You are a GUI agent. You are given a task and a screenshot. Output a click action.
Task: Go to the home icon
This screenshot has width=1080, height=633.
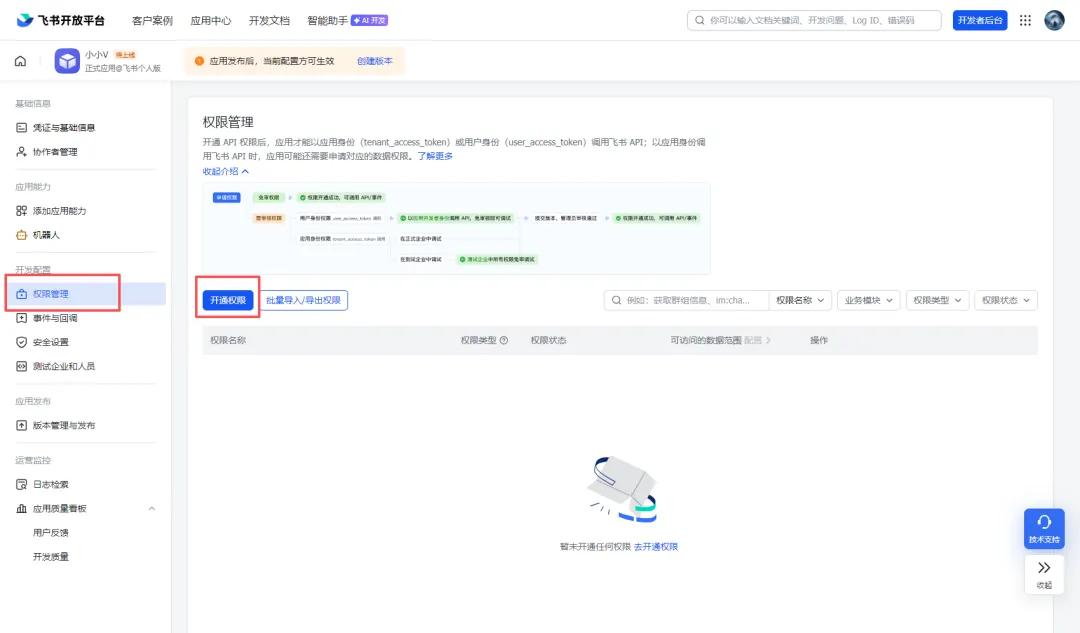pos(21,61)
